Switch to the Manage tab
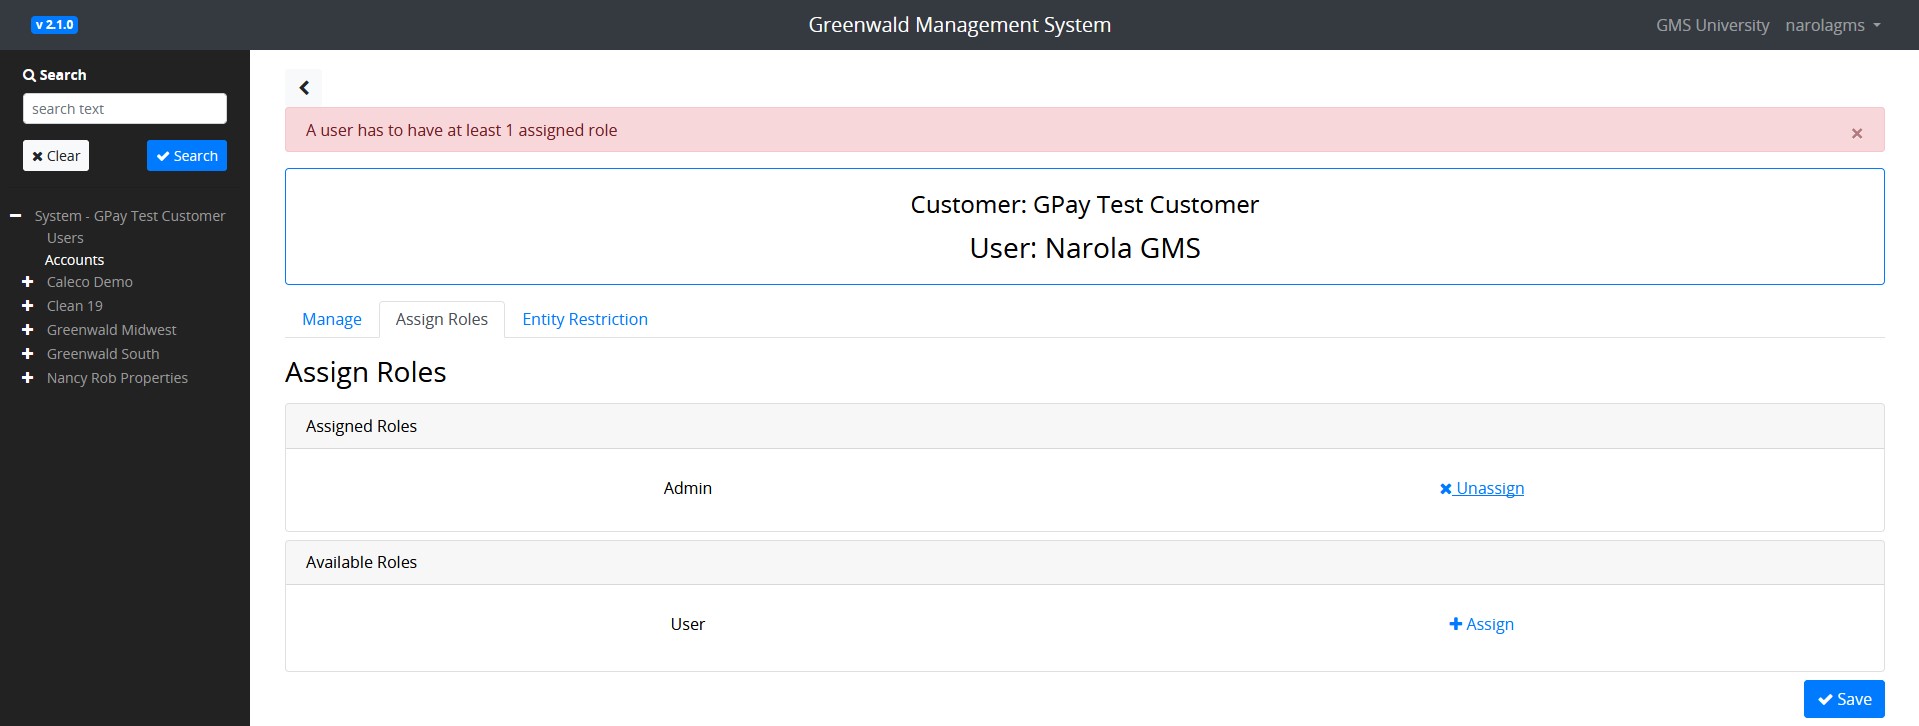Screen dimensions: 1919x726 [332, 319]
